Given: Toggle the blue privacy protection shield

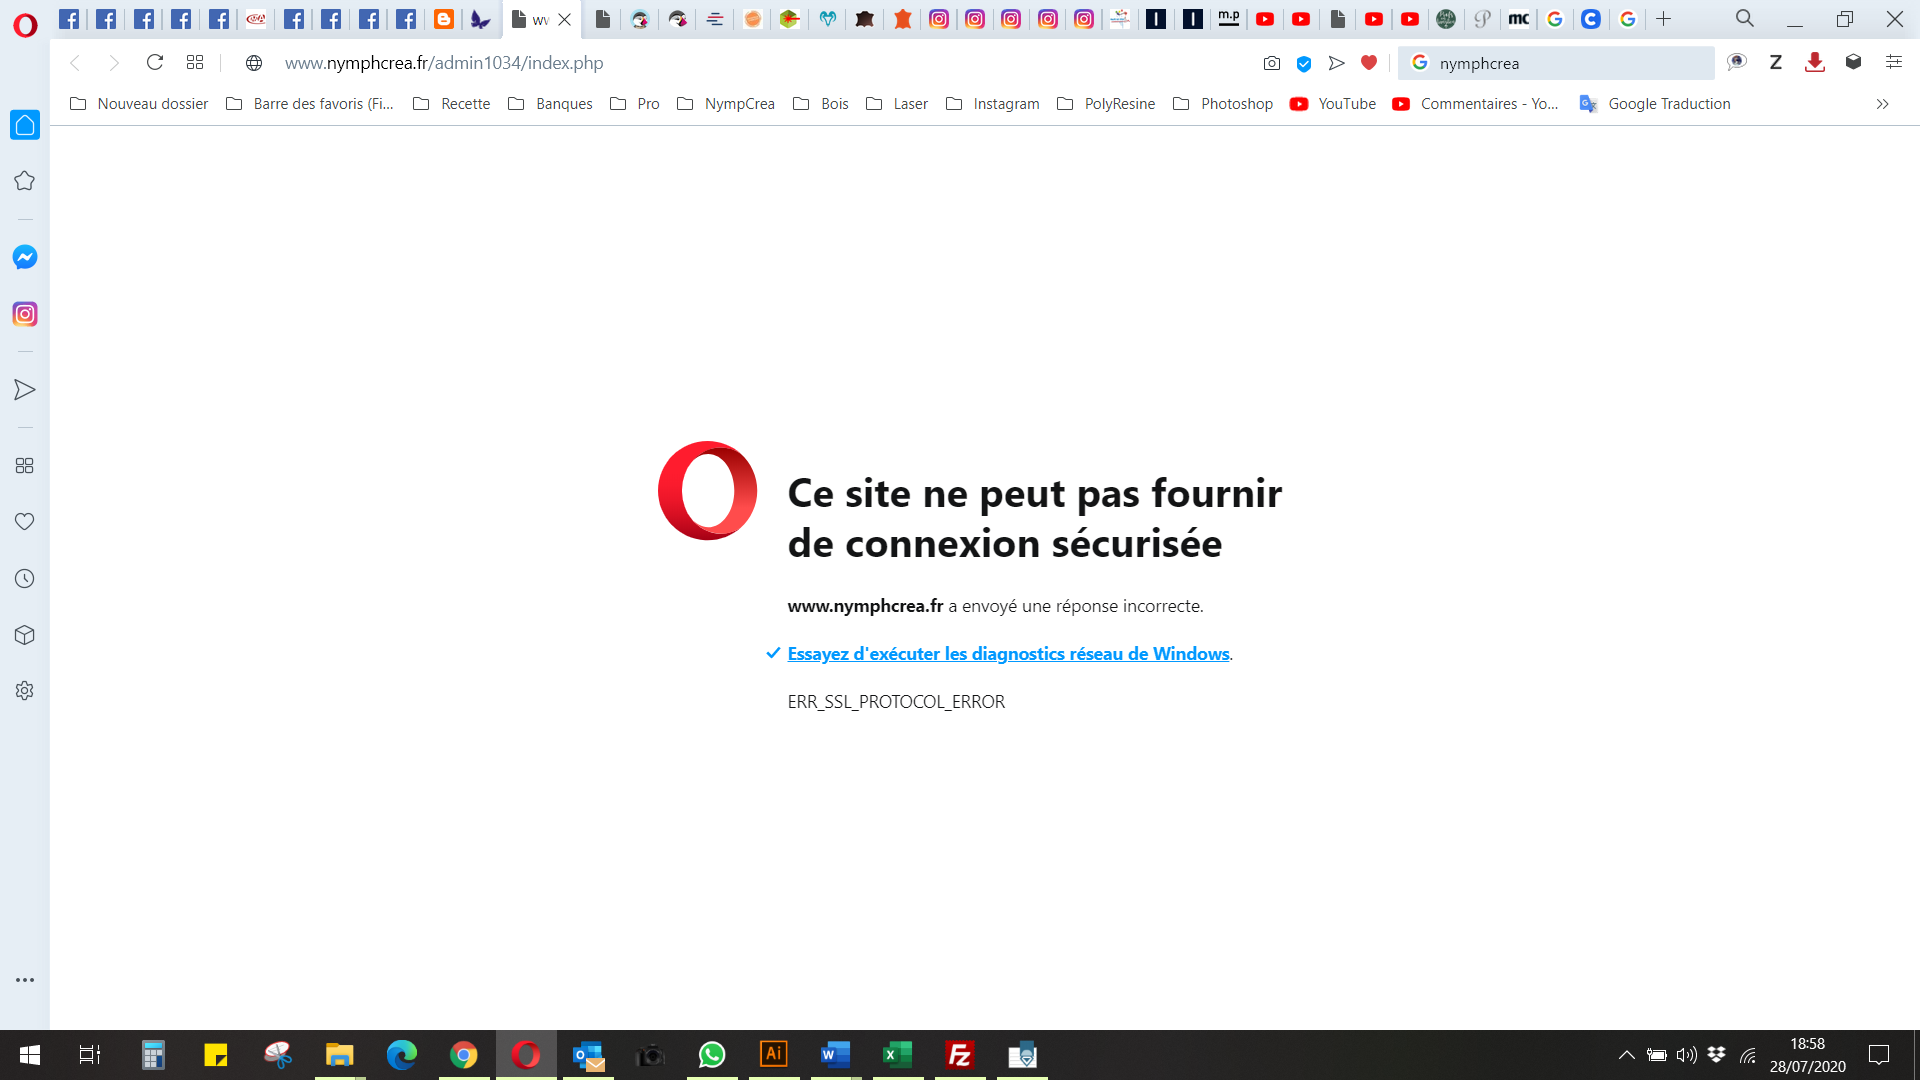Looking at the screenshot, I should pos(1304,63).
